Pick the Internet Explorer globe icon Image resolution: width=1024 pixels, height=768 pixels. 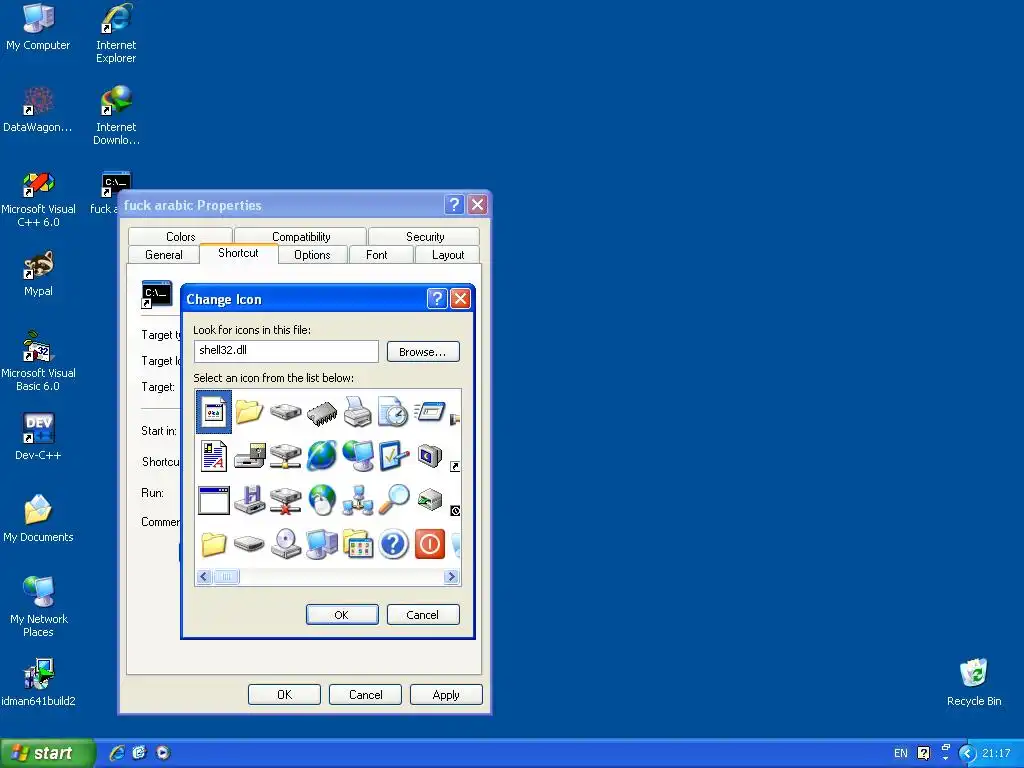pos(322,455)
